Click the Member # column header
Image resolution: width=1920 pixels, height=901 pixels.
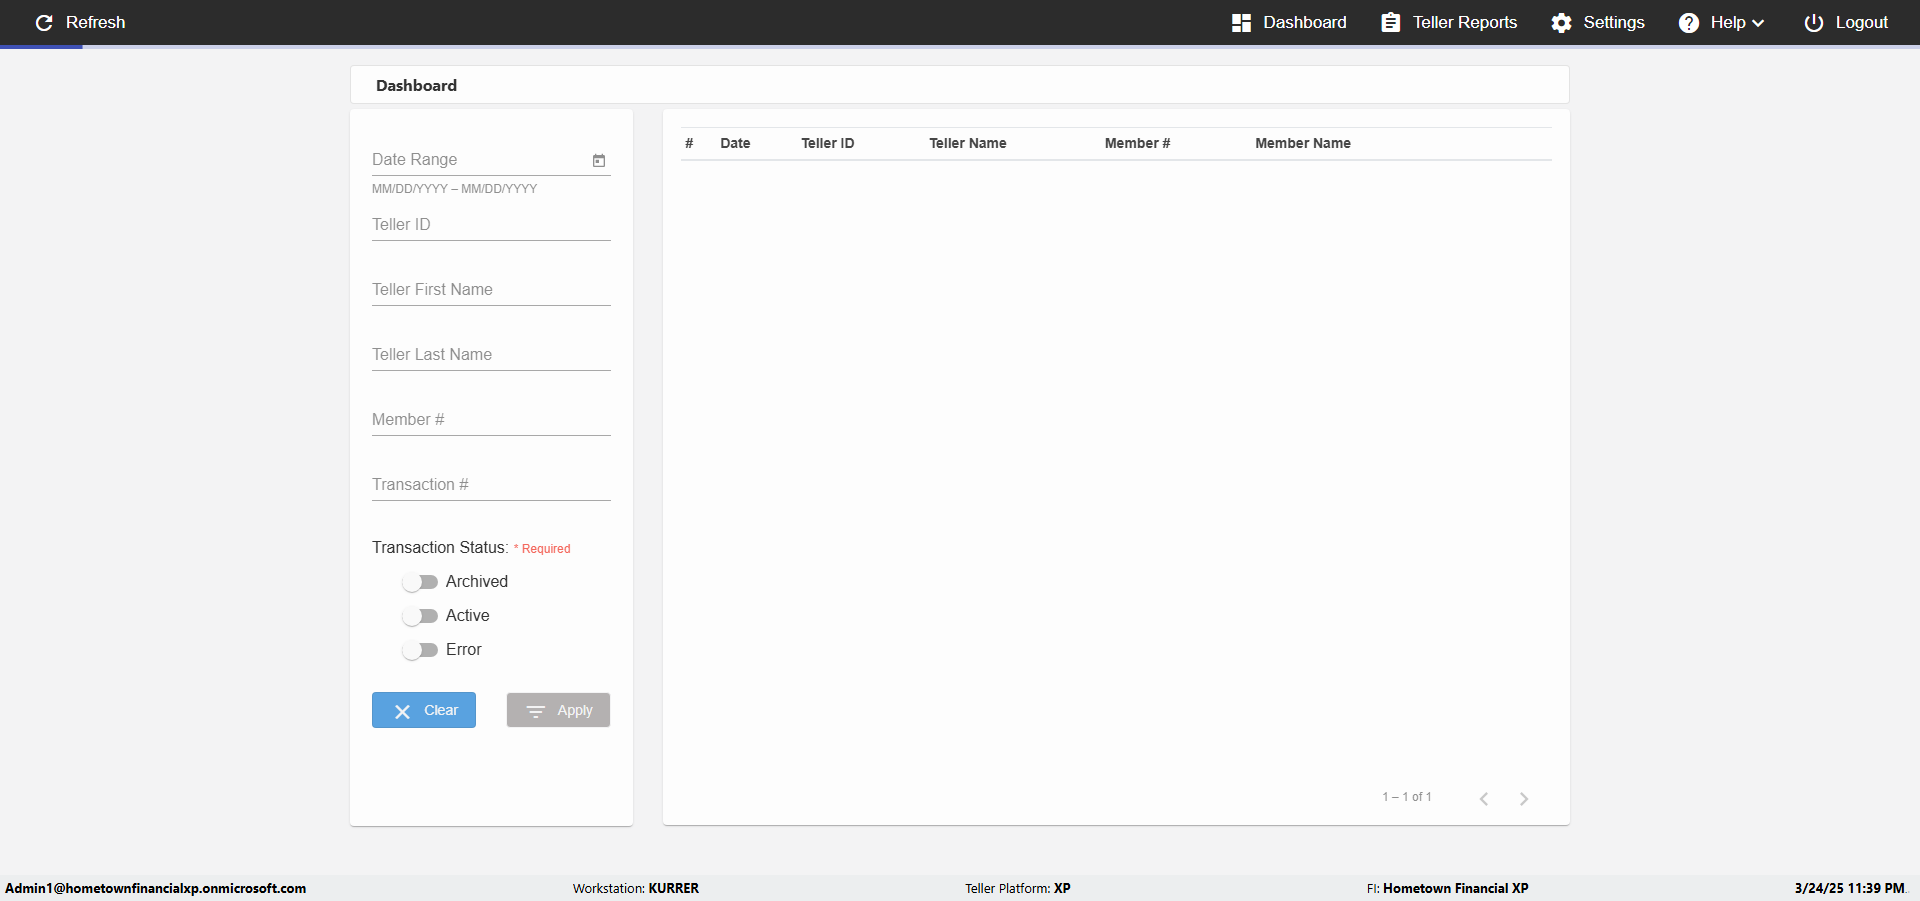tap(1137, 143)
